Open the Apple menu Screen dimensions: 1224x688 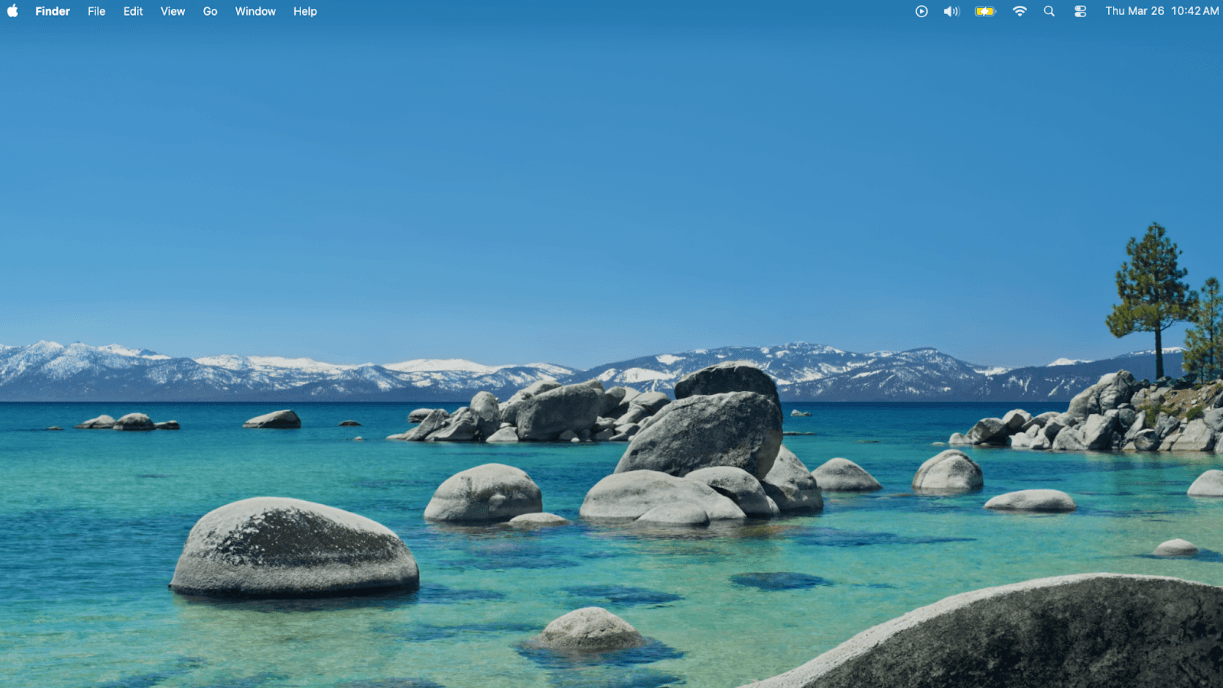point(12,11)
